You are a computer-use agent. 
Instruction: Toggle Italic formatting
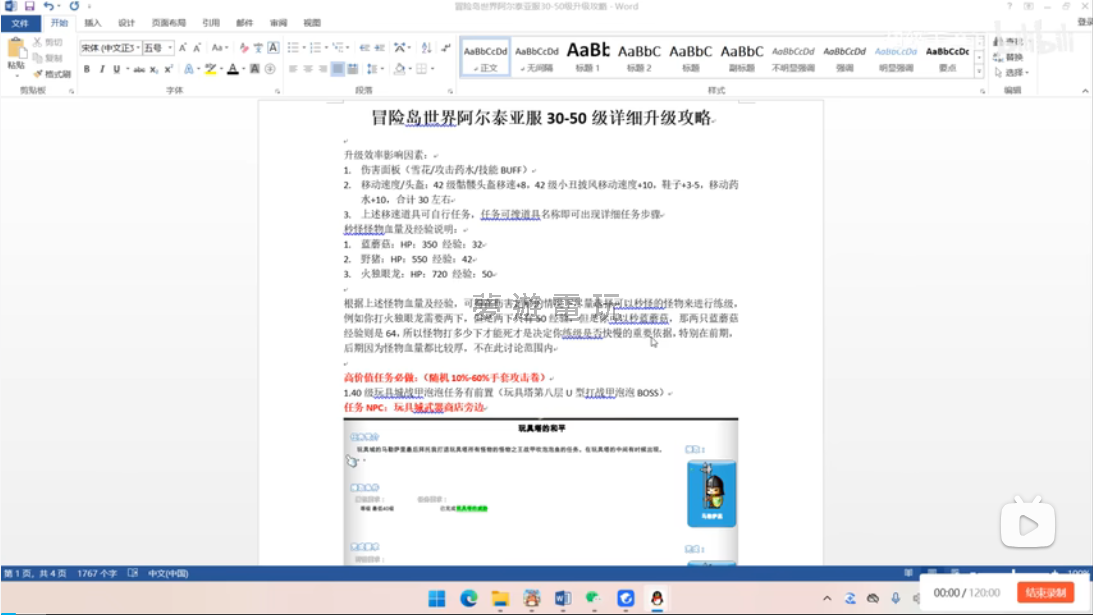tap(101, 69)
